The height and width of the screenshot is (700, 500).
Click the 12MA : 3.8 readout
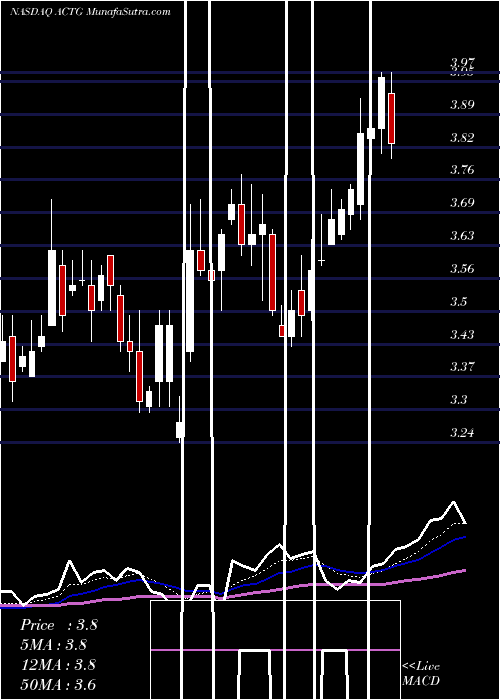click(58, 665)
